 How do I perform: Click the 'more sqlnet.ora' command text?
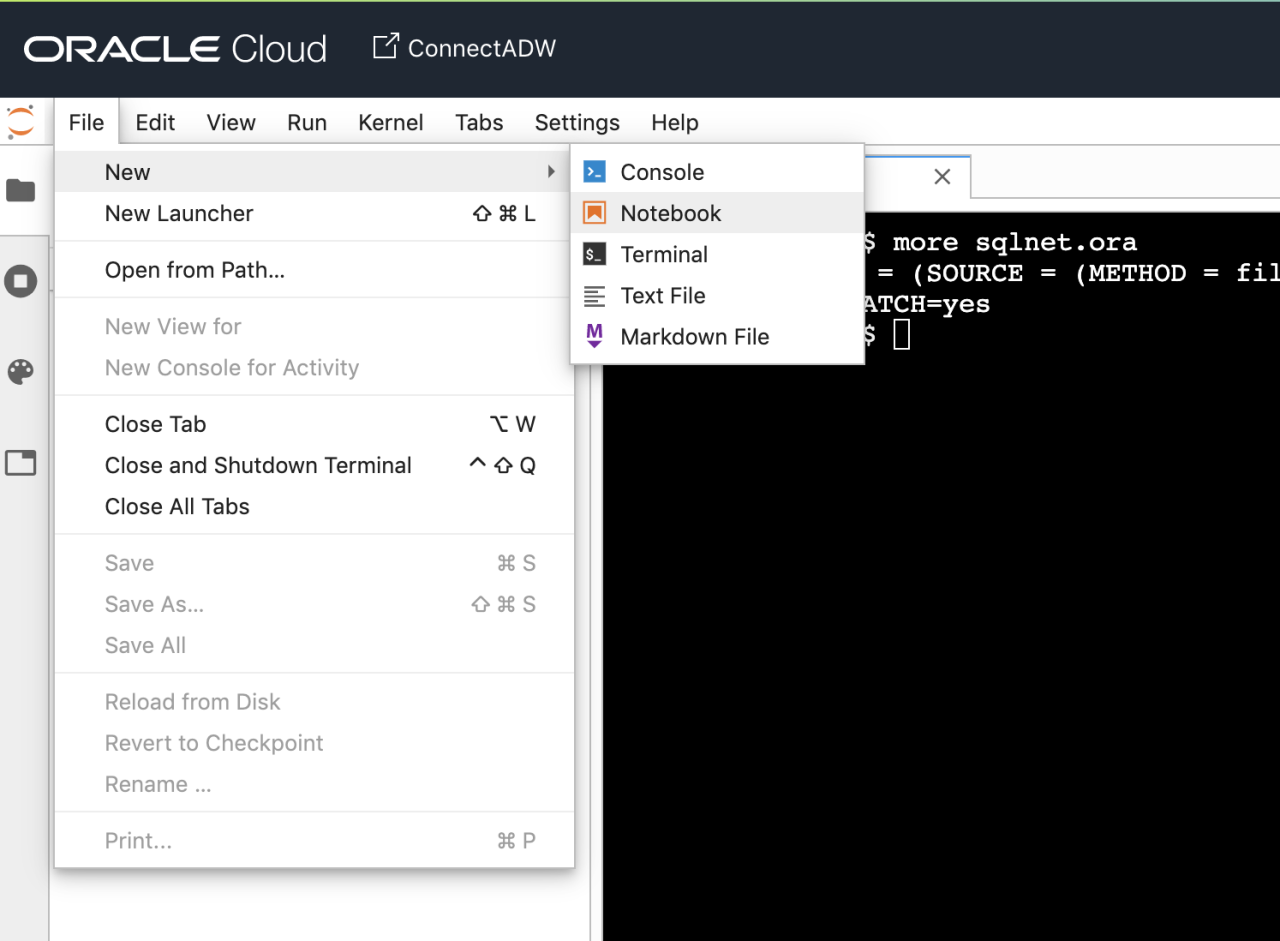[x=1014, y=242]
